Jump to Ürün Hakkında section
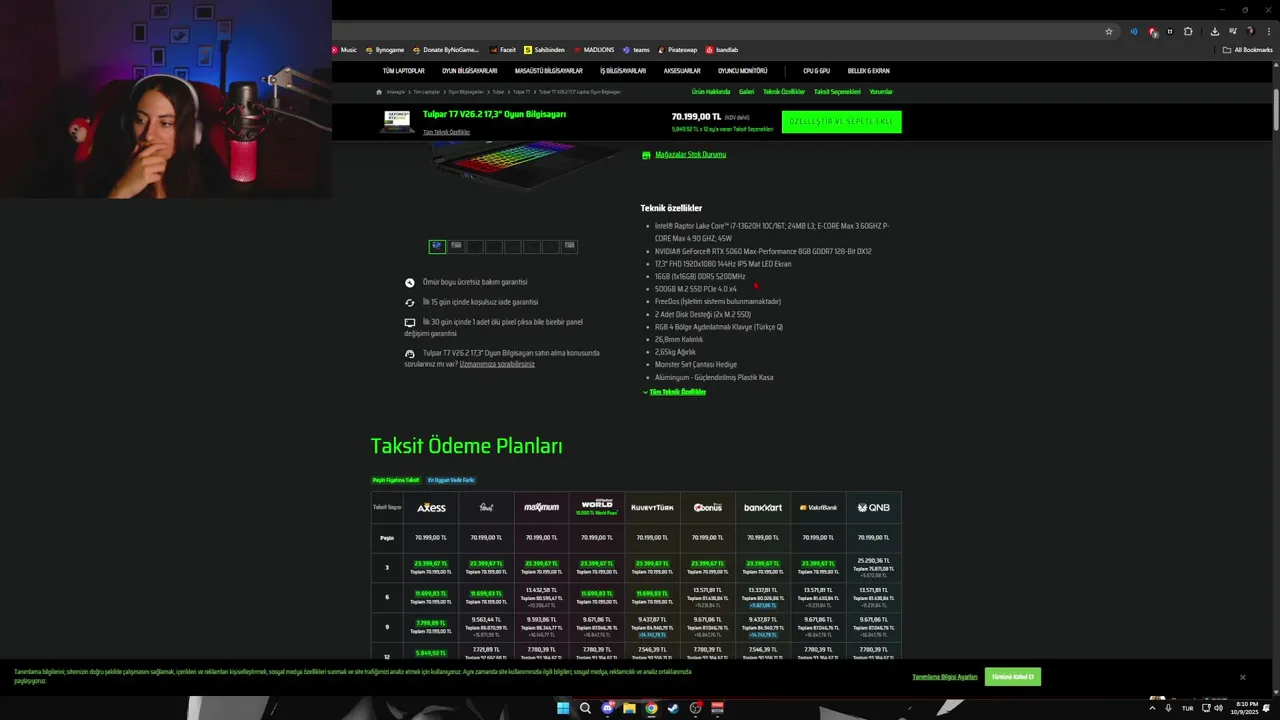This screenshot has width=1280, height=720. tap(711, 92)
